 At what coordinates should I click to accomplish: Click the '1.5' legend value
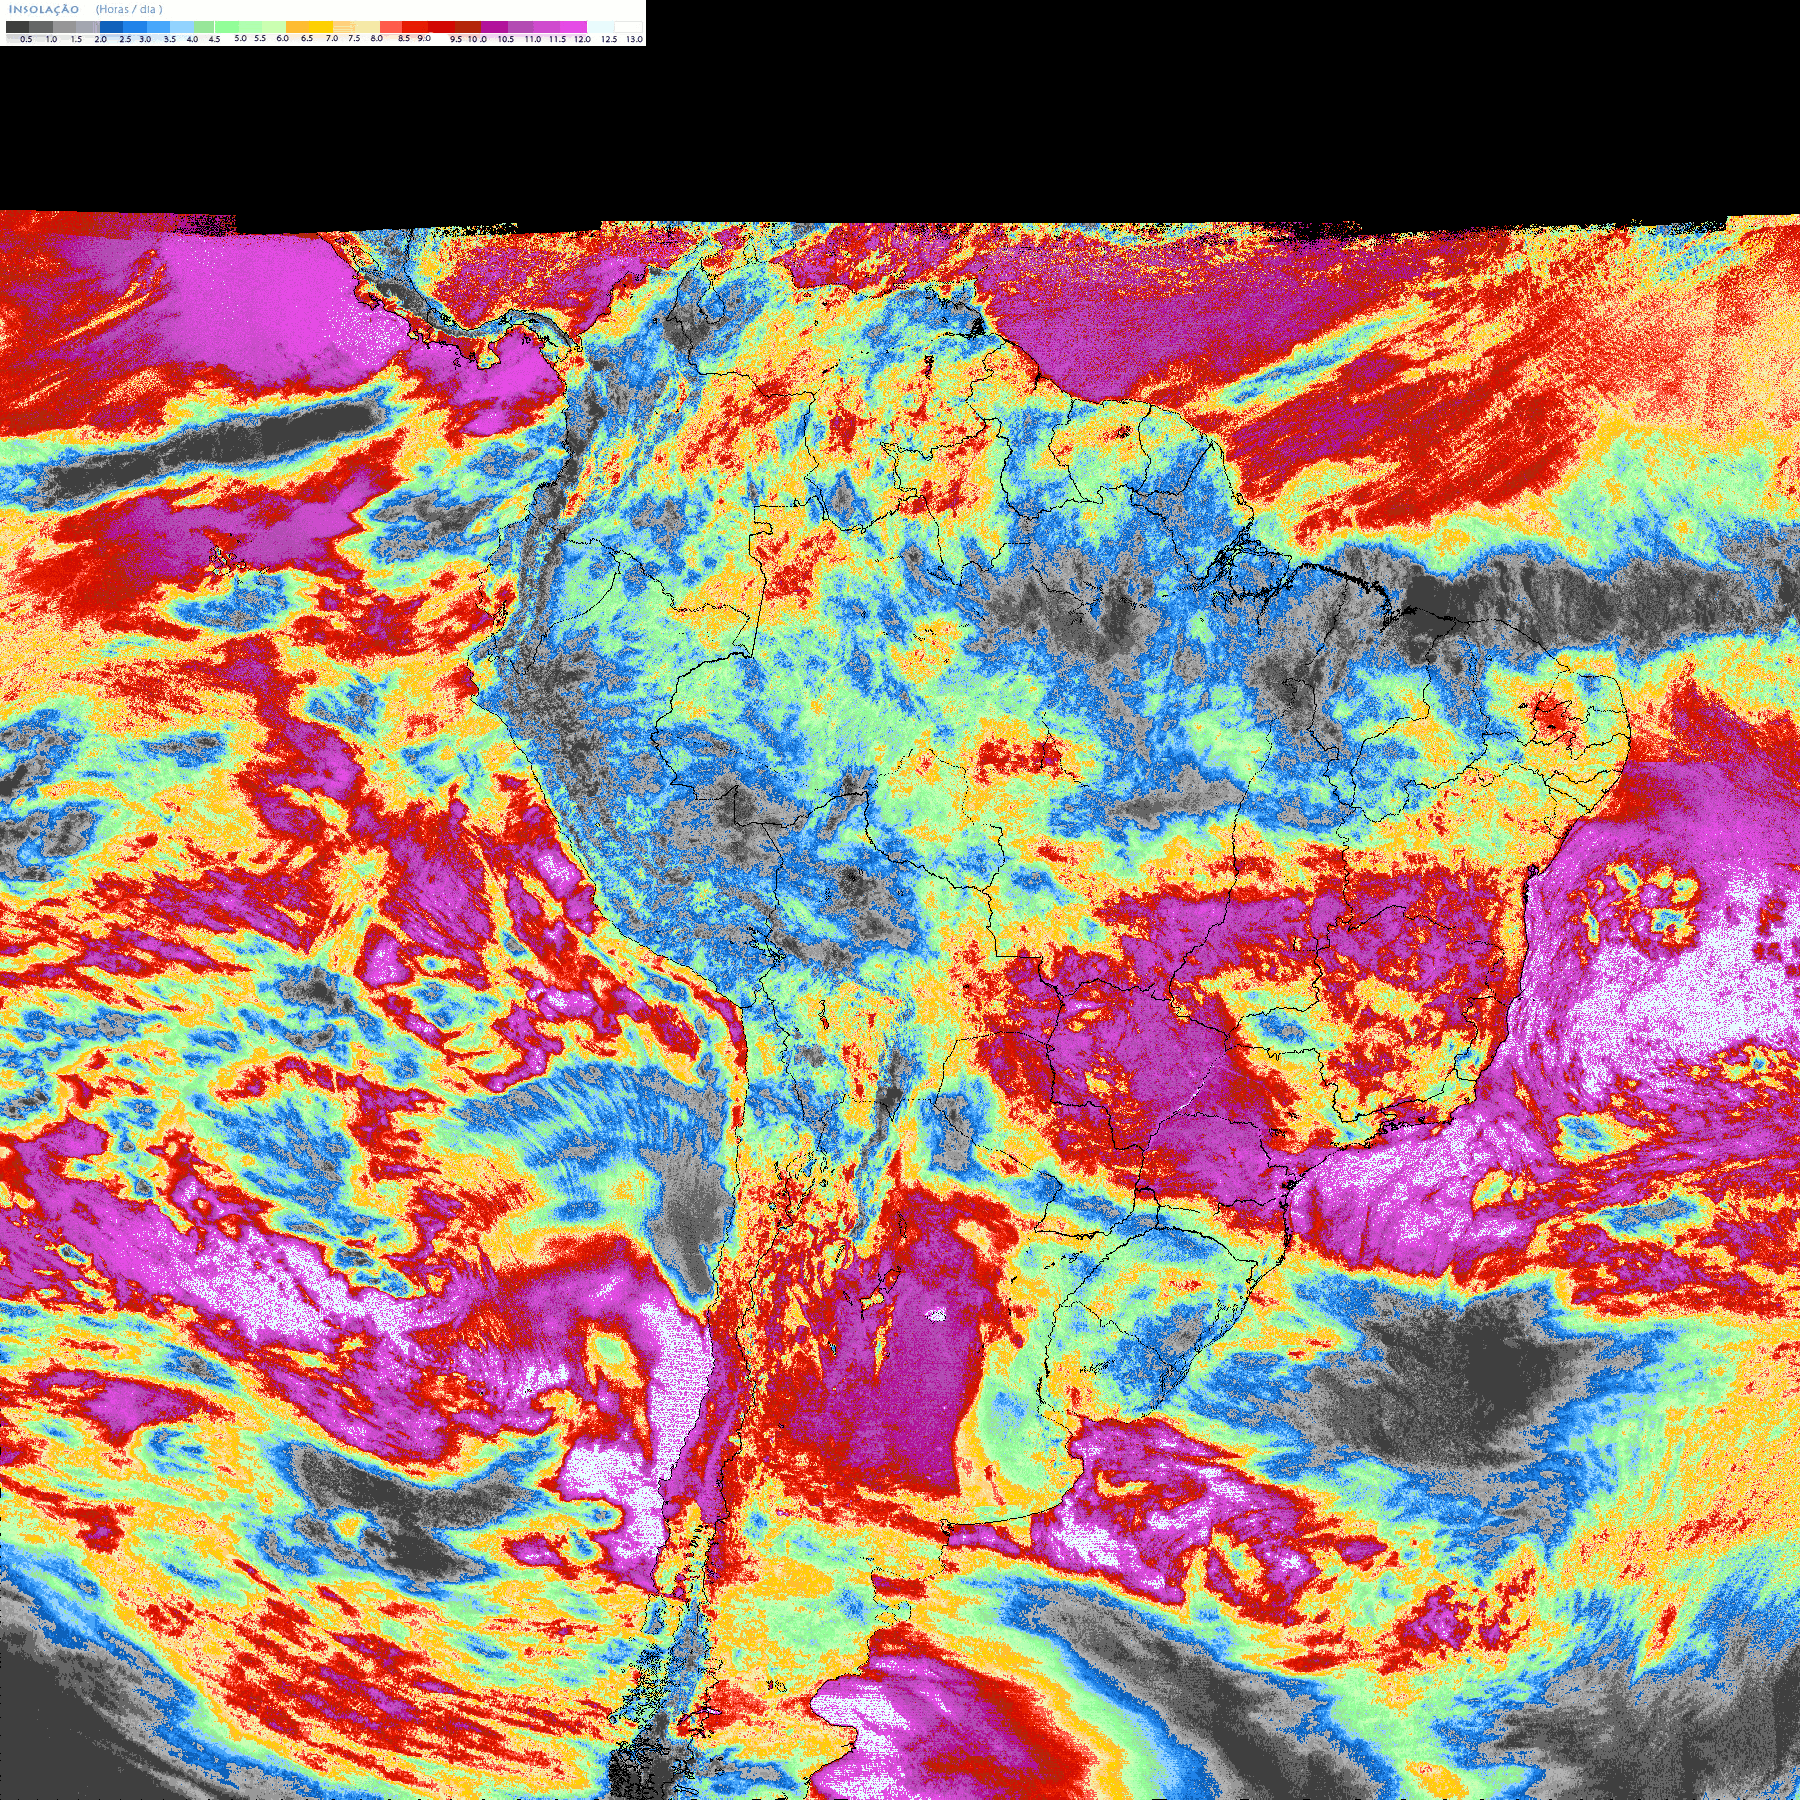(x=76, y=39)
